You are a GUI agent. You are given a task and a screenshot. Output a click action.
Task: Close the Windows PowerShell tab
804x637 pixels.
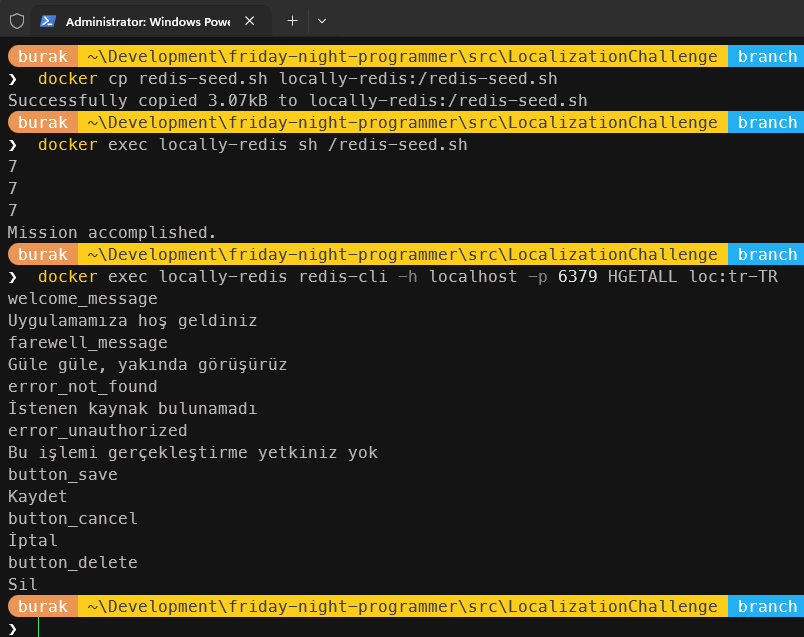coord(249,21)
